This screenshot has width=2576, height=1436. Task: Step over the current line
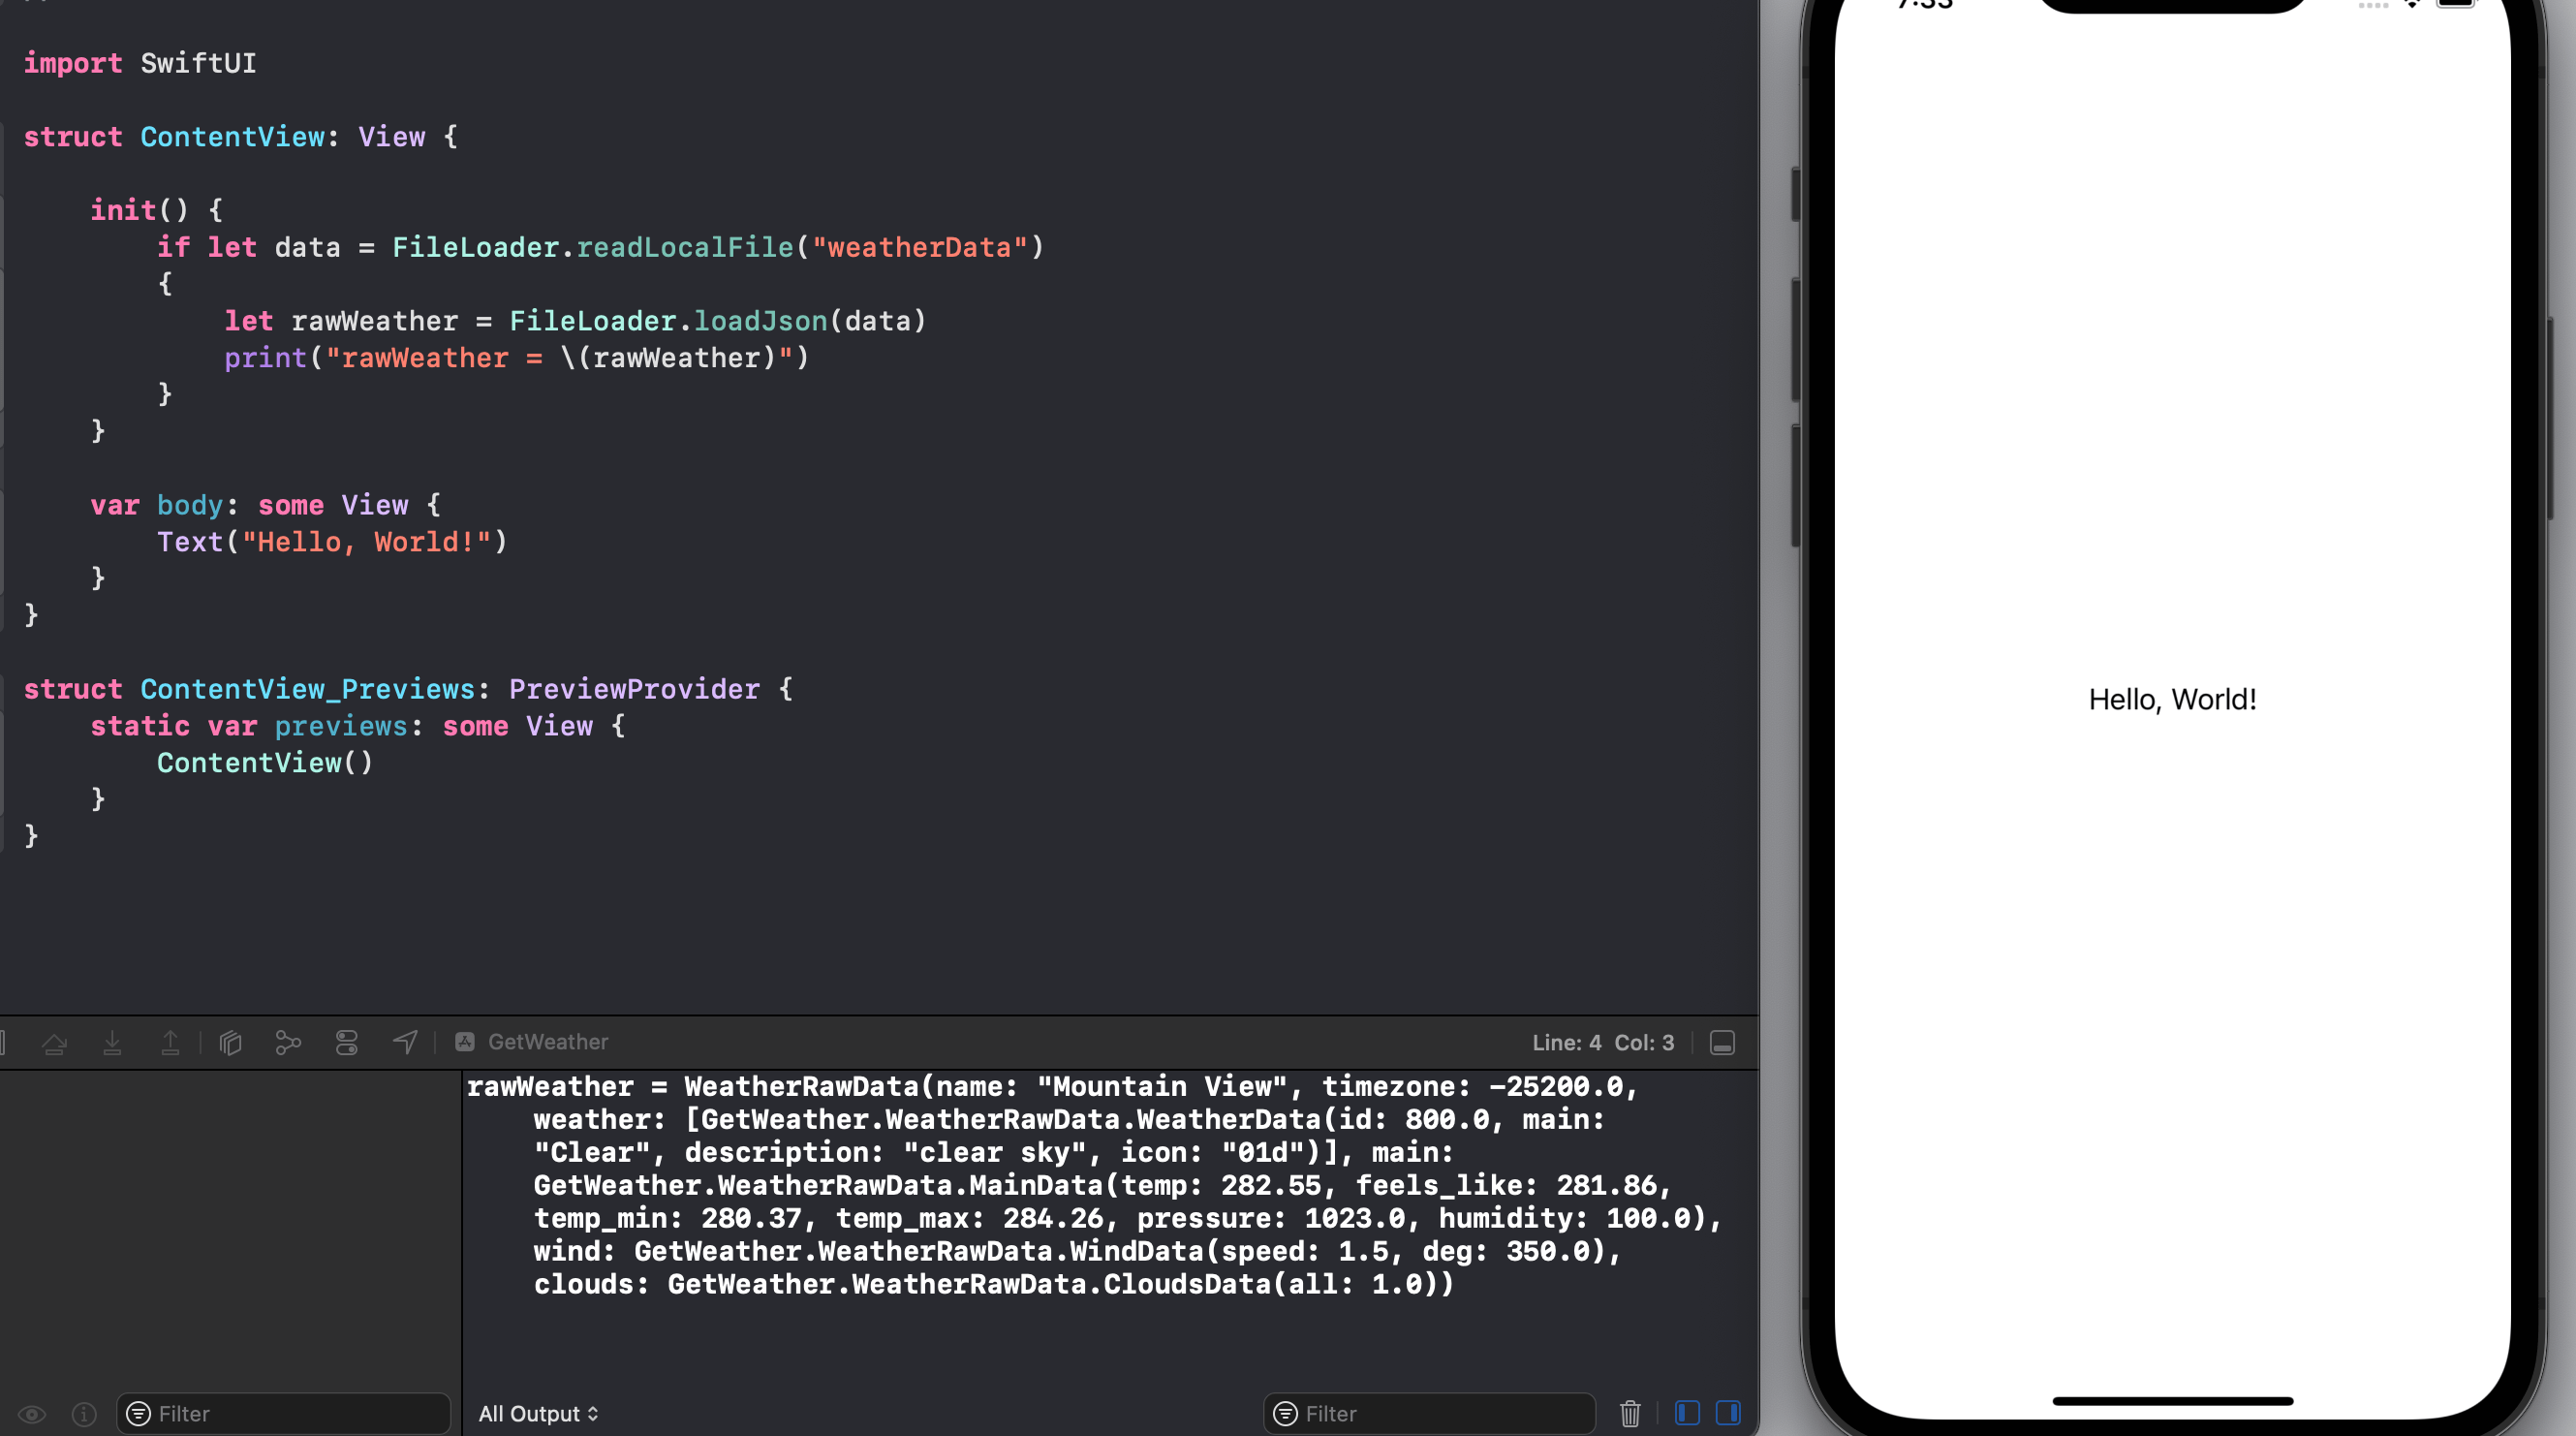point(56,1042)
